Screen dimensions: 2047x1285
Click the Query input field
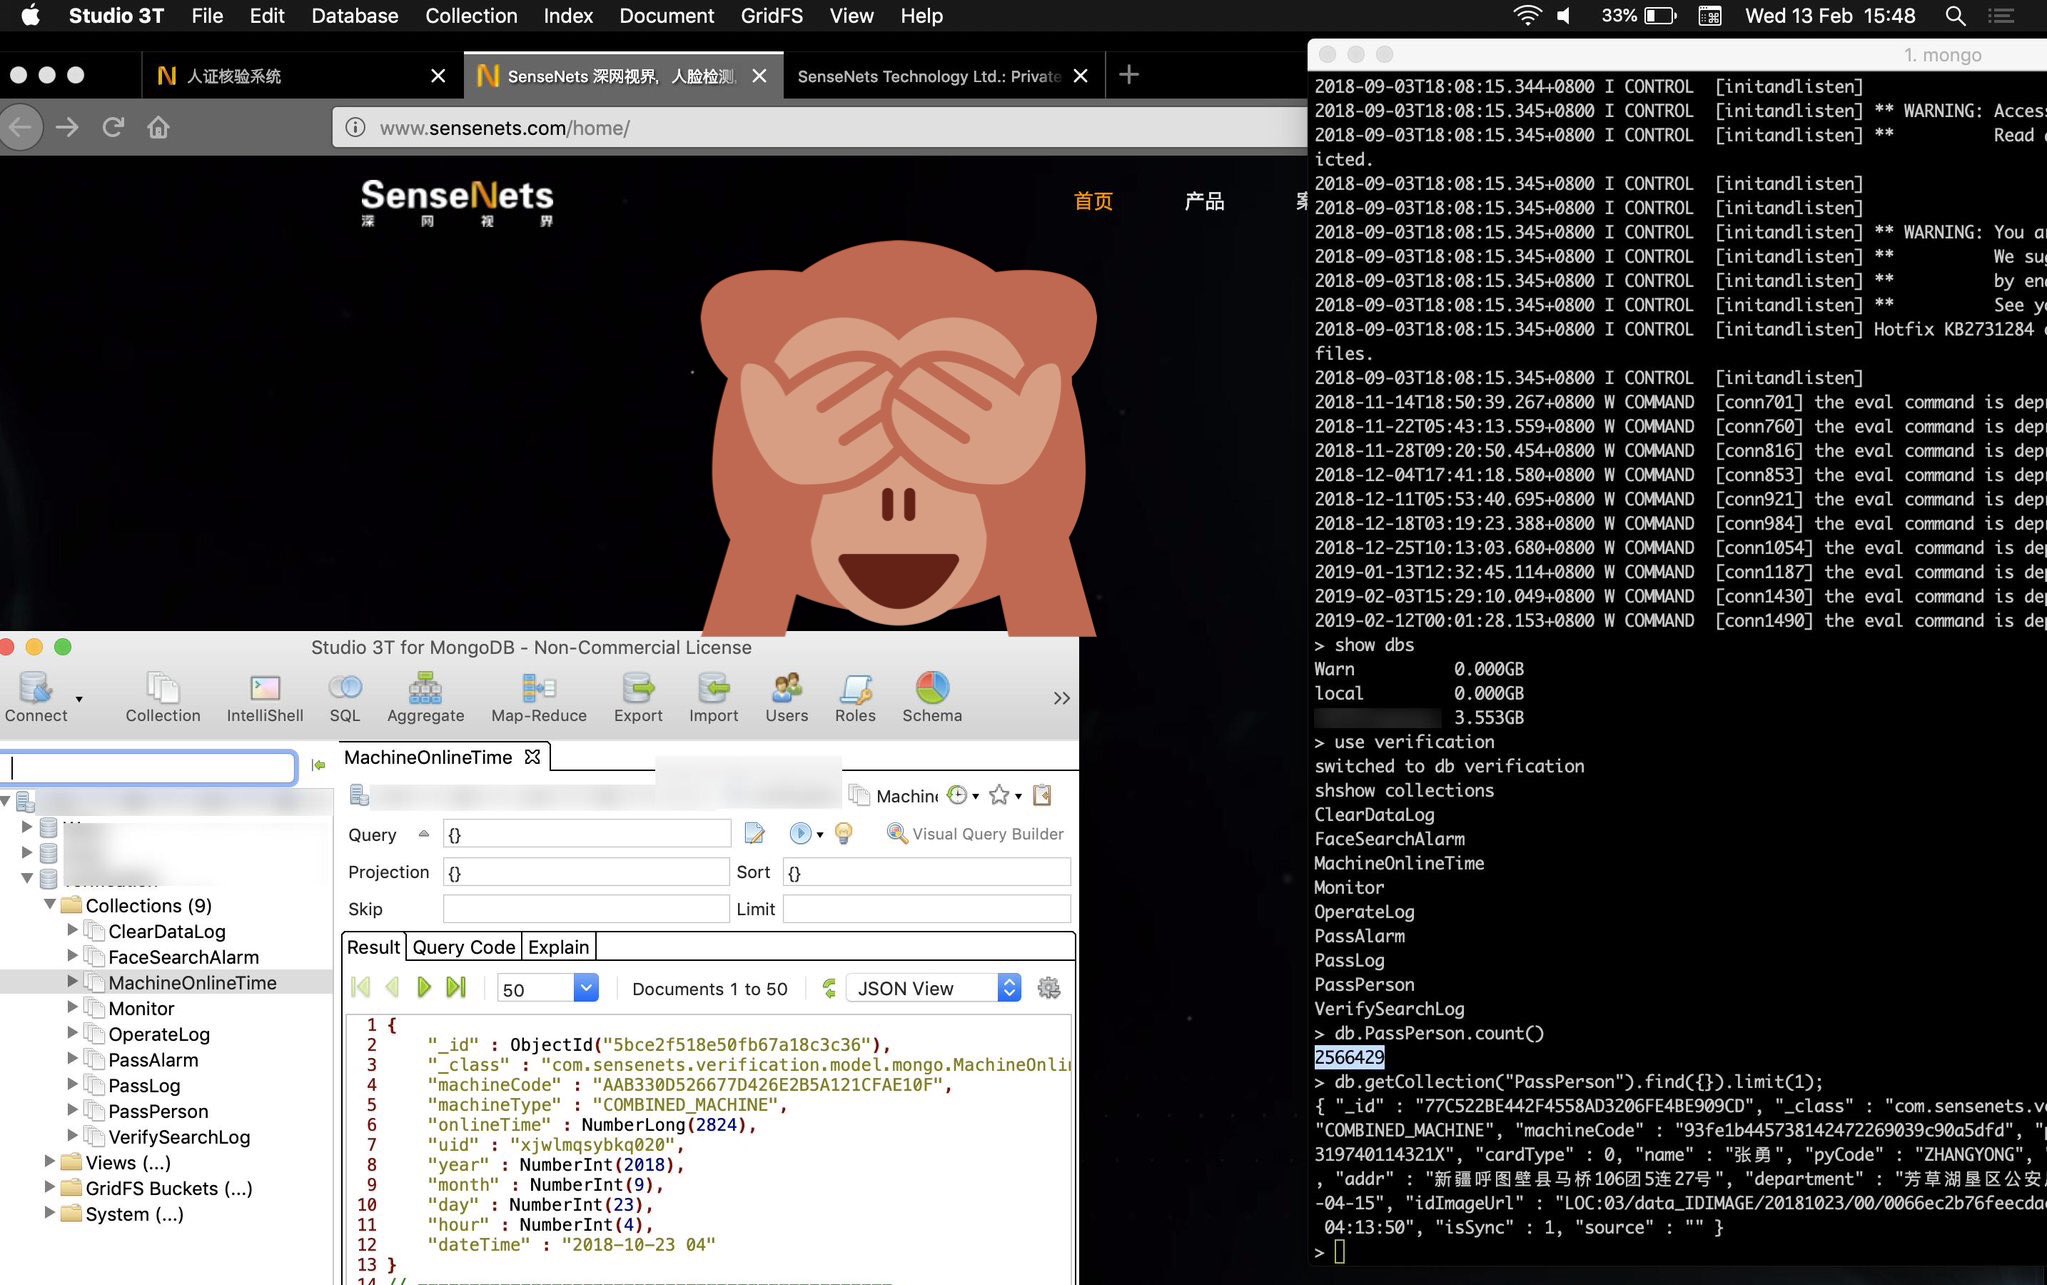586,834
